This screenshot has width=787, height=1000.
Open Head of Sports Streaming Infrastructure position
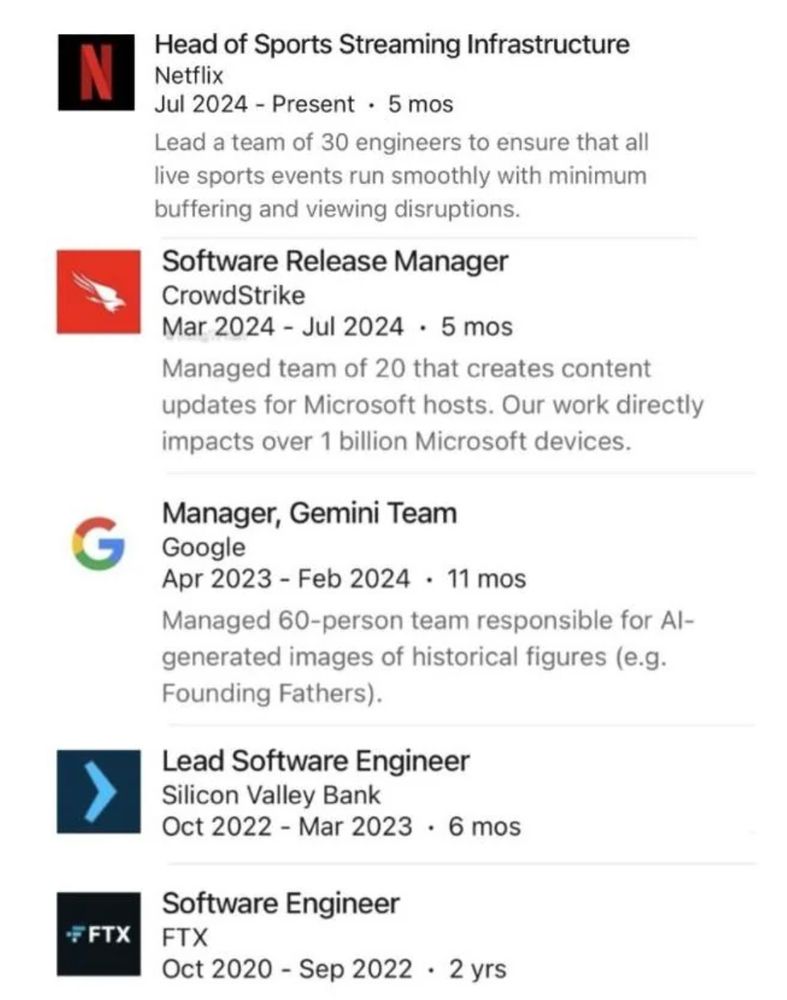[392, 45]
